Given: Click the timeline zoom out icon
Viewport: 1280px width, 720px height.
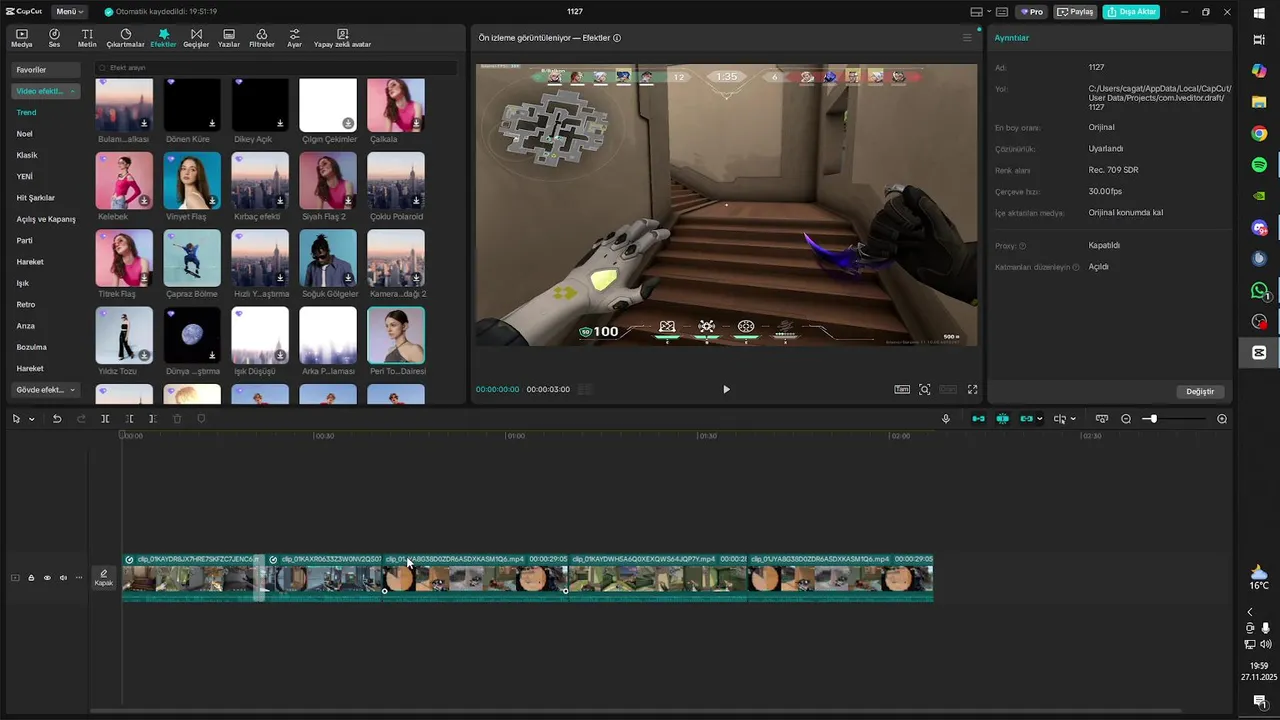Looking at the screenshot, I should pyautogui.click(x=1126, y=419).
